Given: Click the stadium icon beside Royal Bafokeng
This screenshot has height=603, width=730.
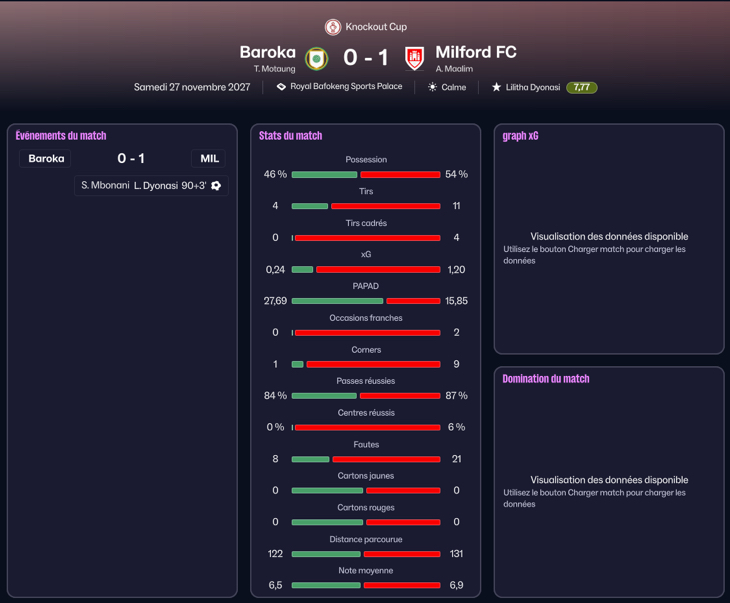Looking at the screenshot, I should pos(281,87).
